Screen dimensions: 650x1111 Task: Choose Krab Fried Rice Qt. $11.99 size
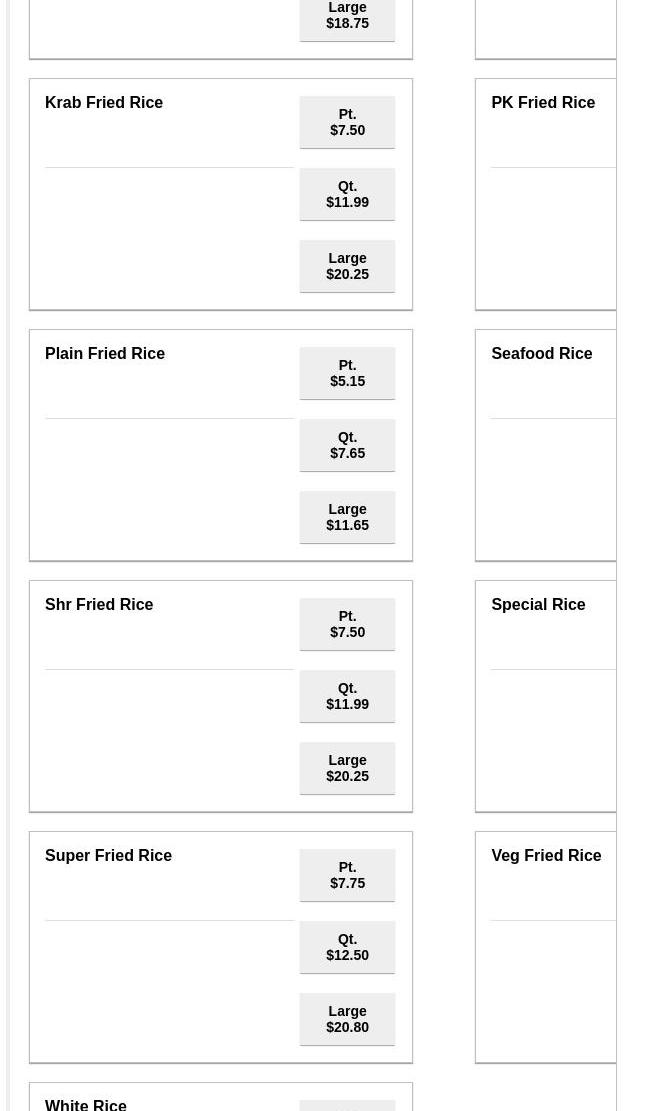pyautogui.click(x=347, y=194)
